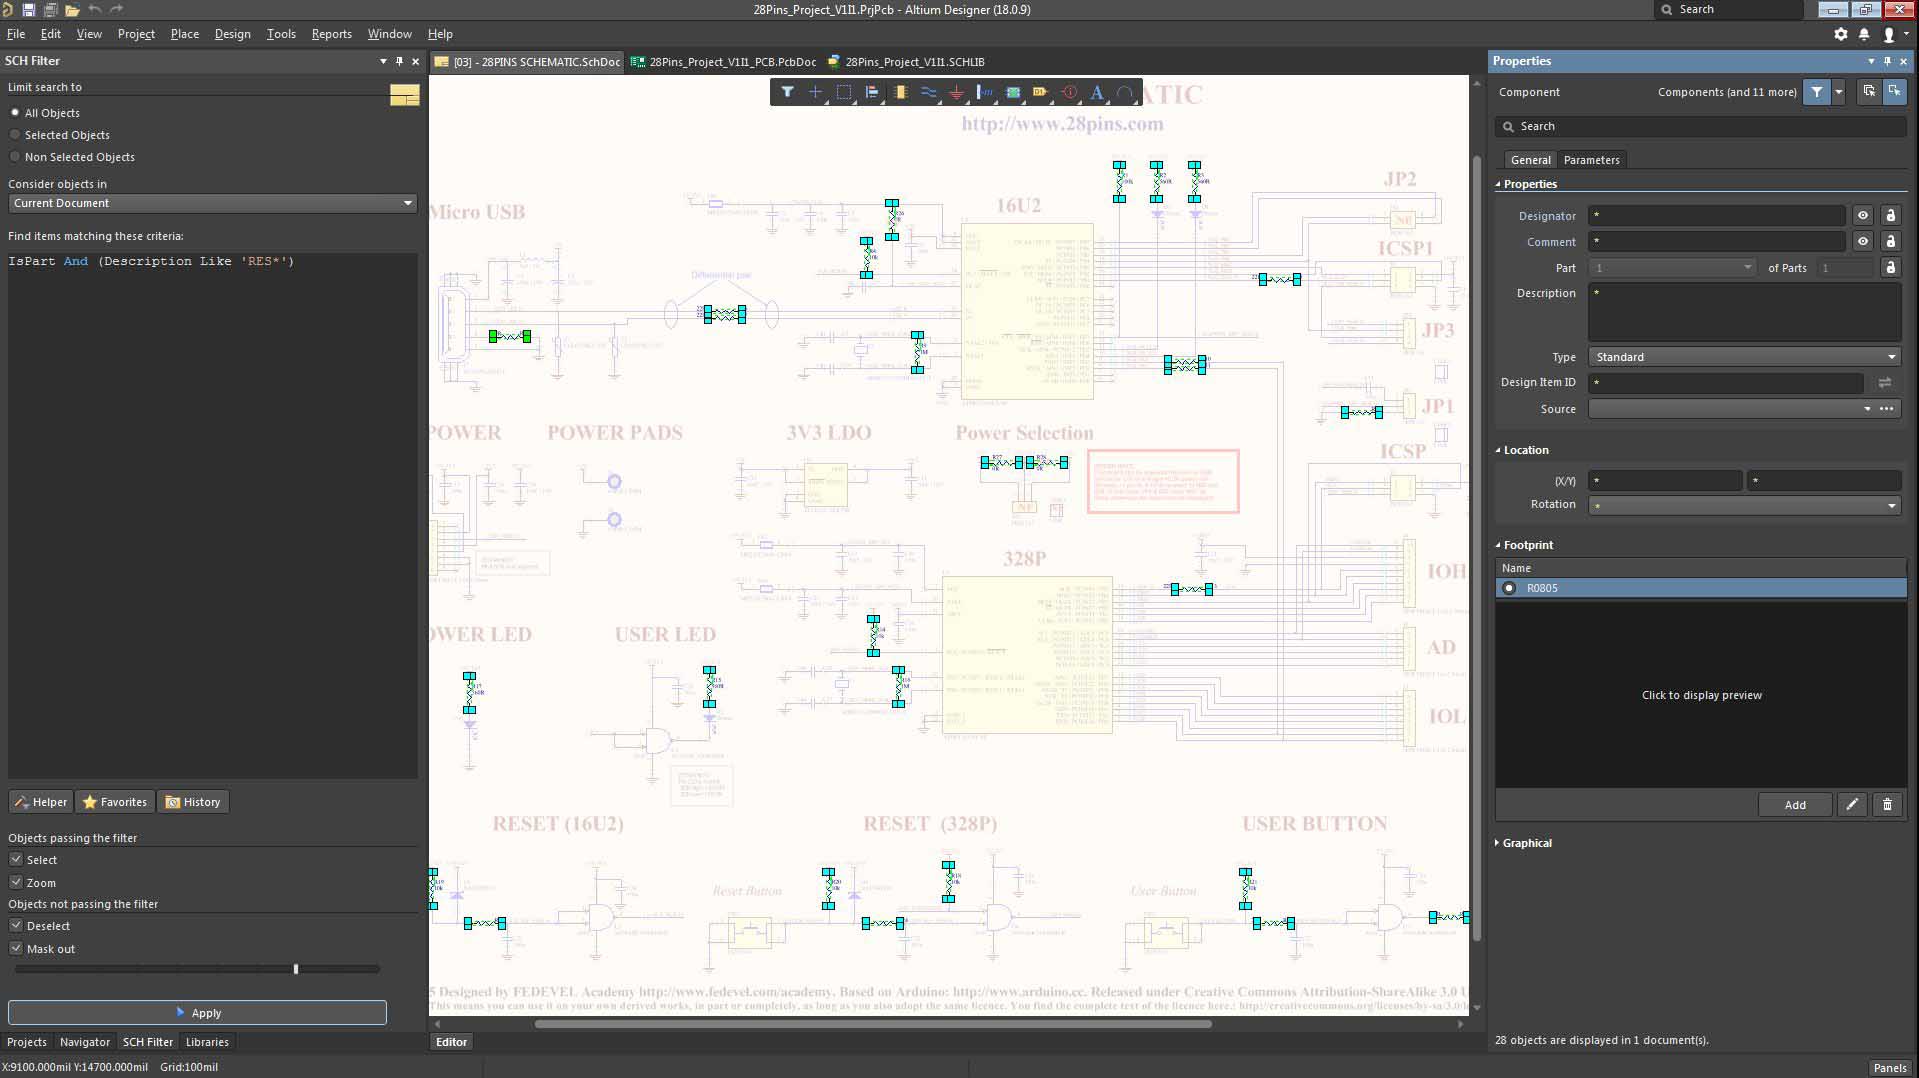
Task: Uncheck the Mask out checkbox
Action: [x=16, y=949]
